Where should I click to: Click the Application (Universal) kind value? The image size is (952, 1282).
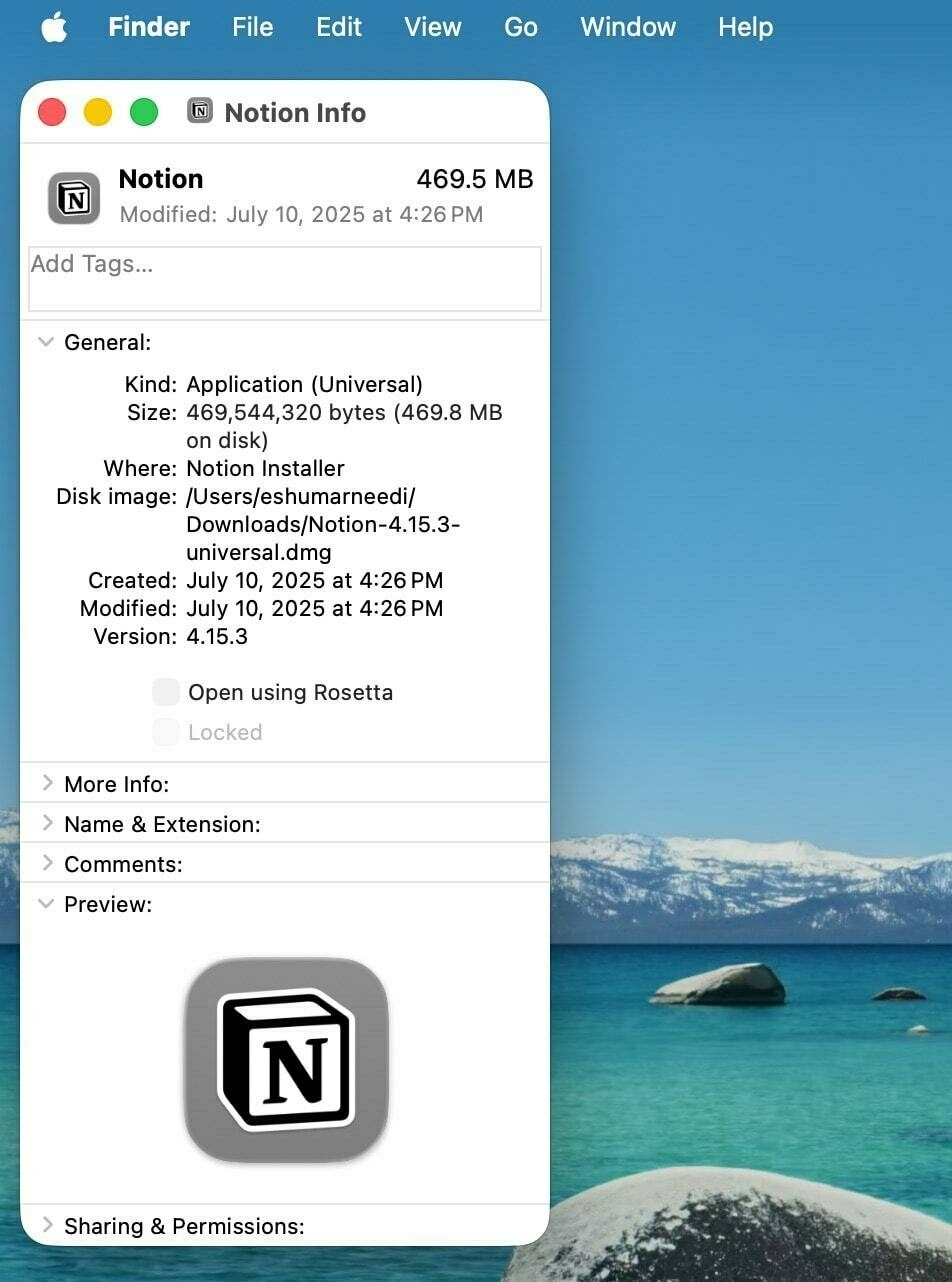(x=305, y=385)
